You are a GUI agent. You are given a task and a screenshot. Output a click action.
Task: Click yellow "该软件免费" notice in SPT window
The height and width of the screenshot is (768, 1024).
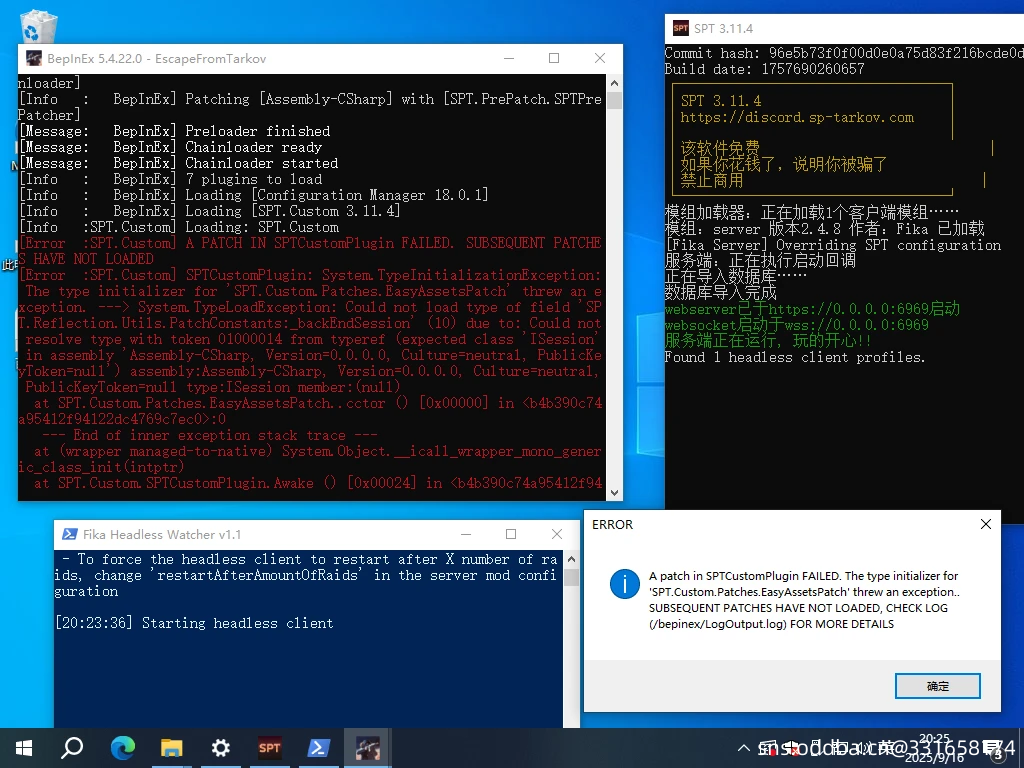click(720, 148)
